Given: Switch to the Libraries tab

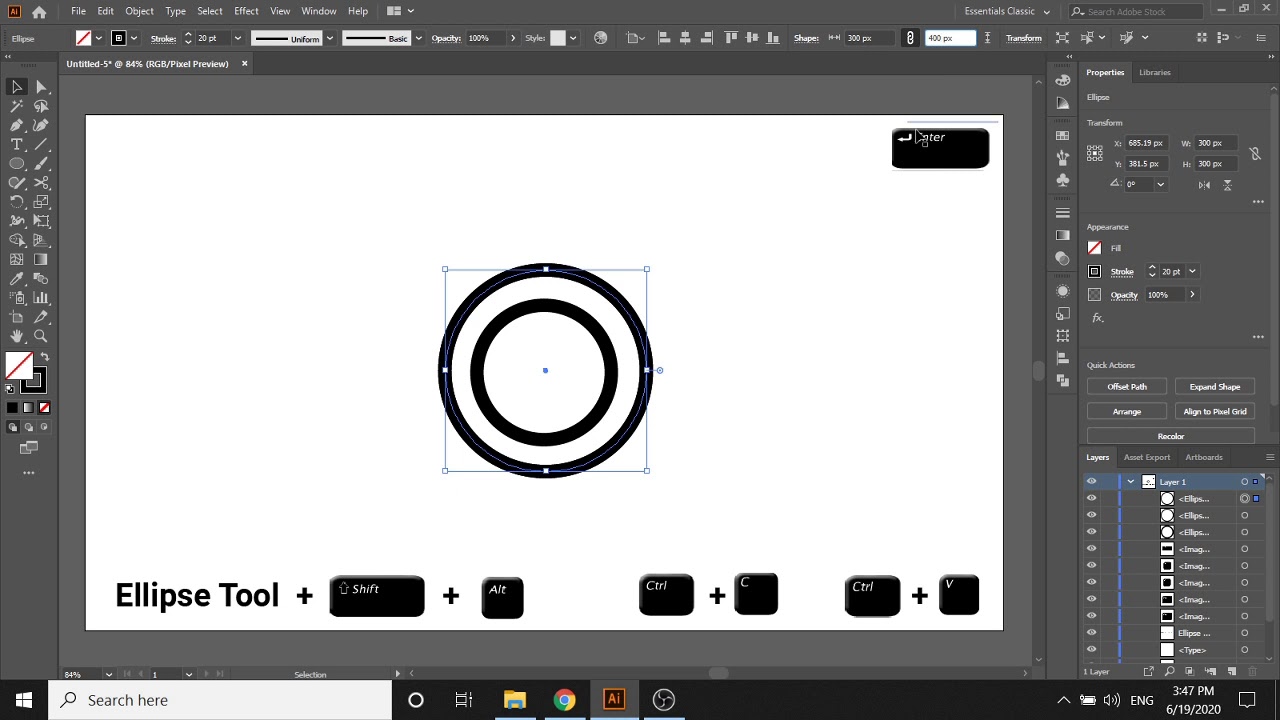Looking at the screenshot, I should click(x=1154, y=72).
